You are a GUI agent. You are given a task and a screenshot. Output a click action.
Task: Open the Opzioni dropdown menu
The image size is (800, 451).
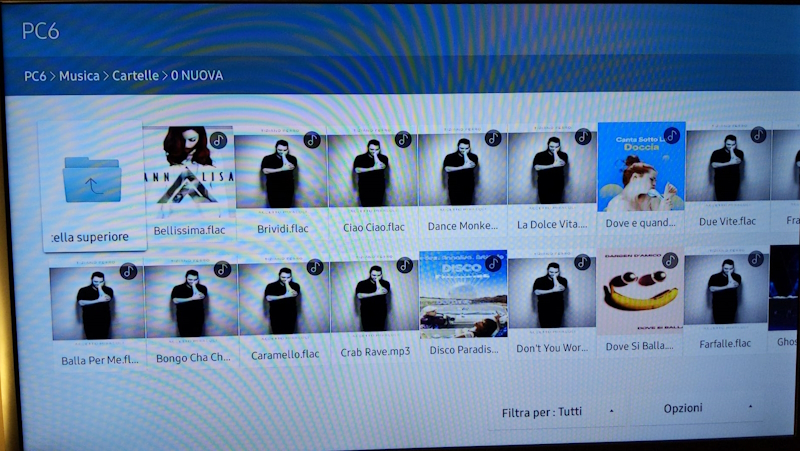click(x=699, y=408)
